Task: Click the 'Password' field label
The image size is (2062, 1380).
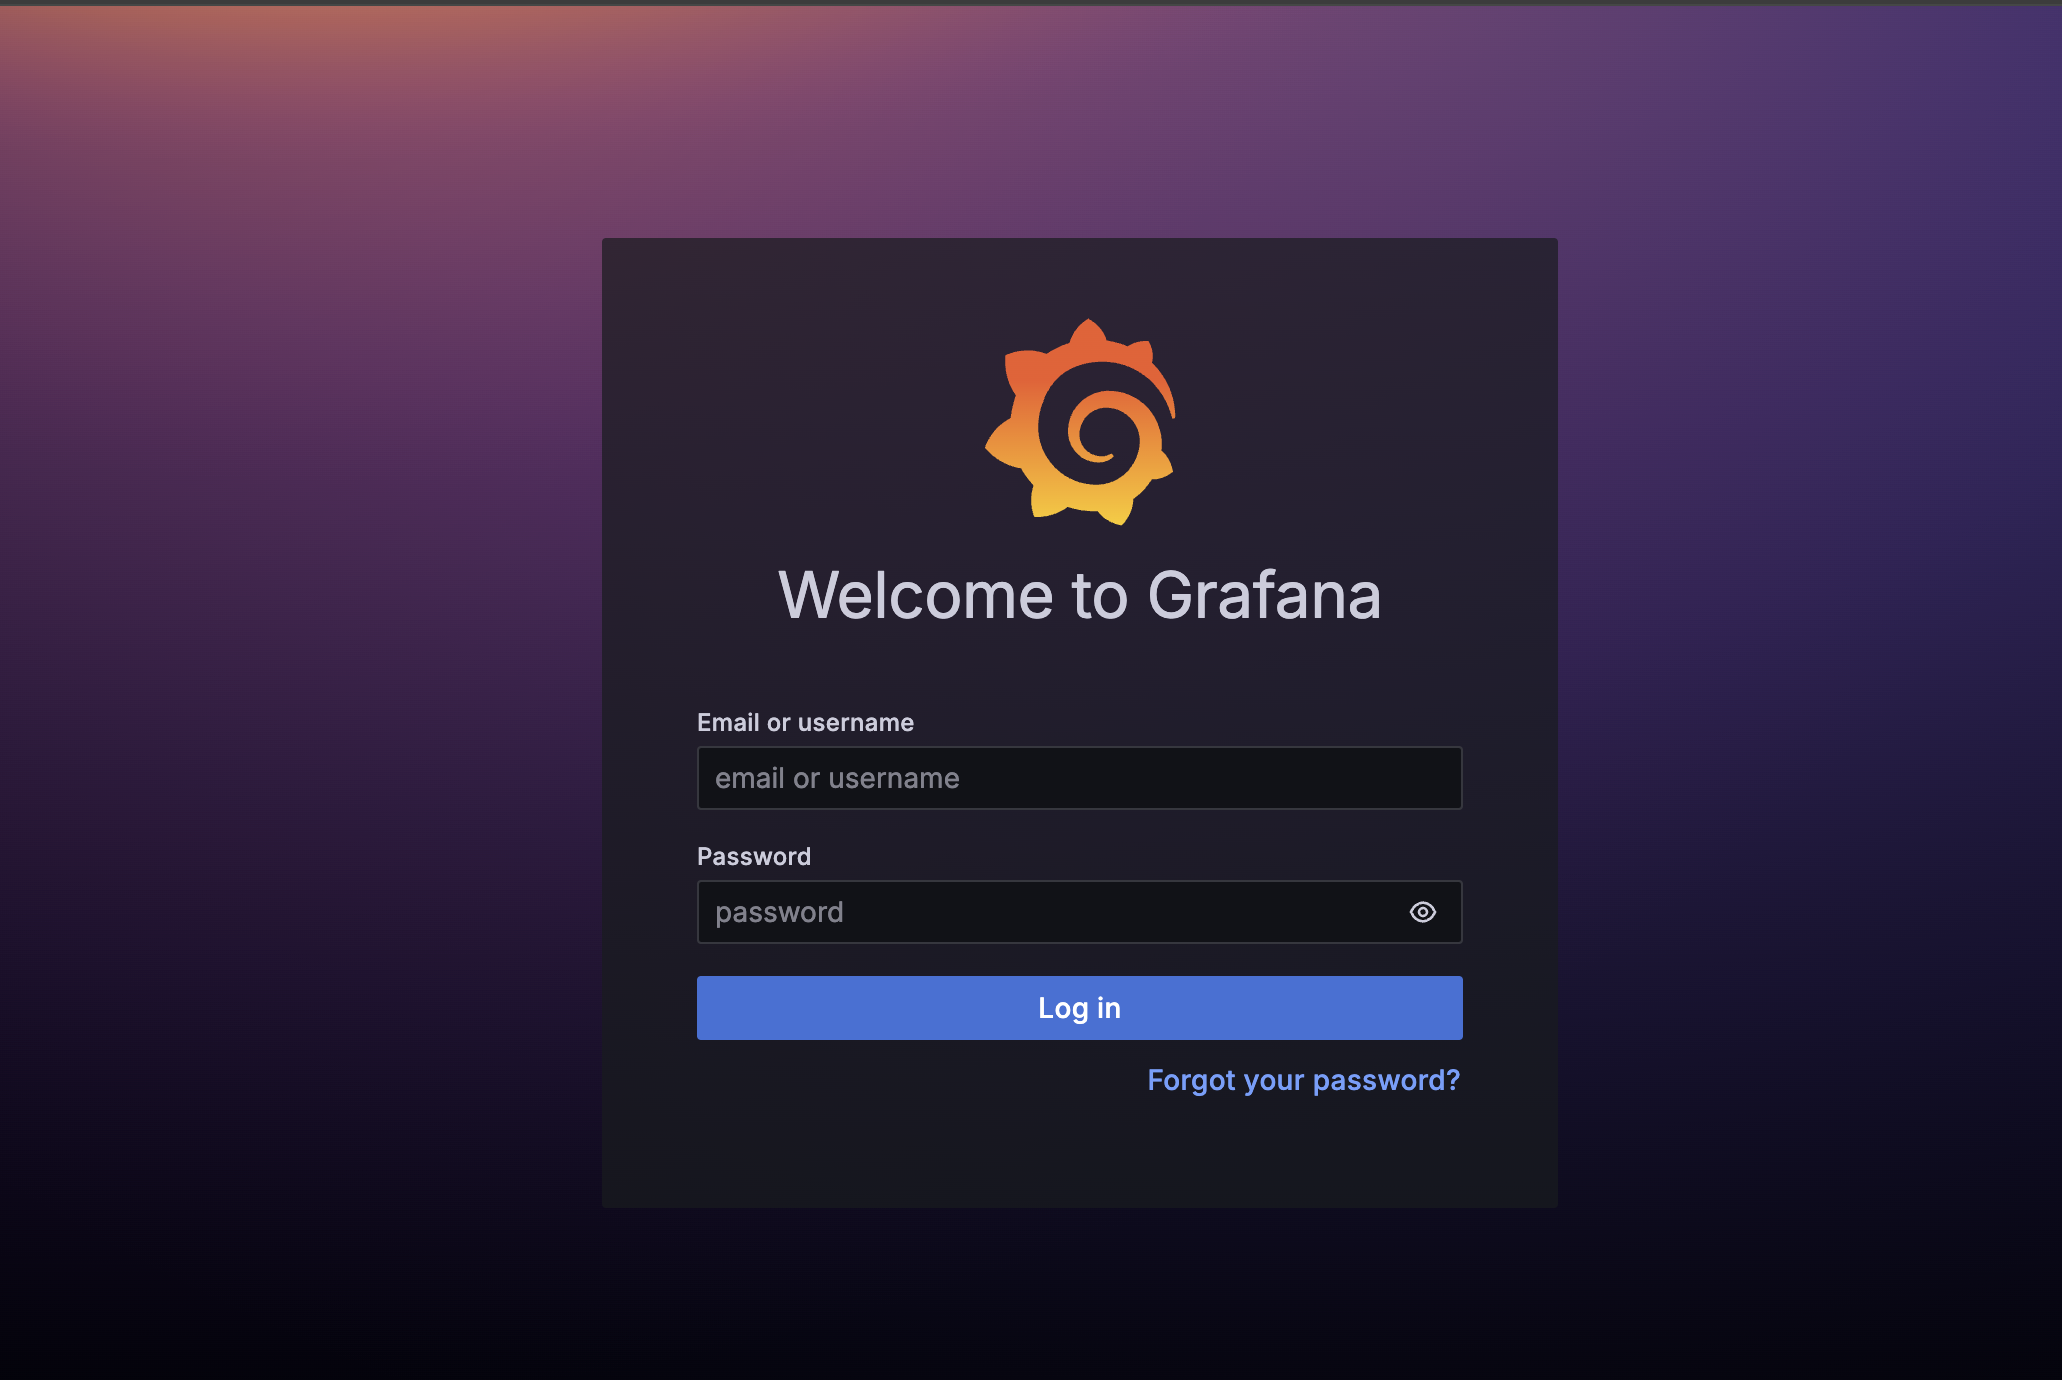Action: [x=753, y=856]
